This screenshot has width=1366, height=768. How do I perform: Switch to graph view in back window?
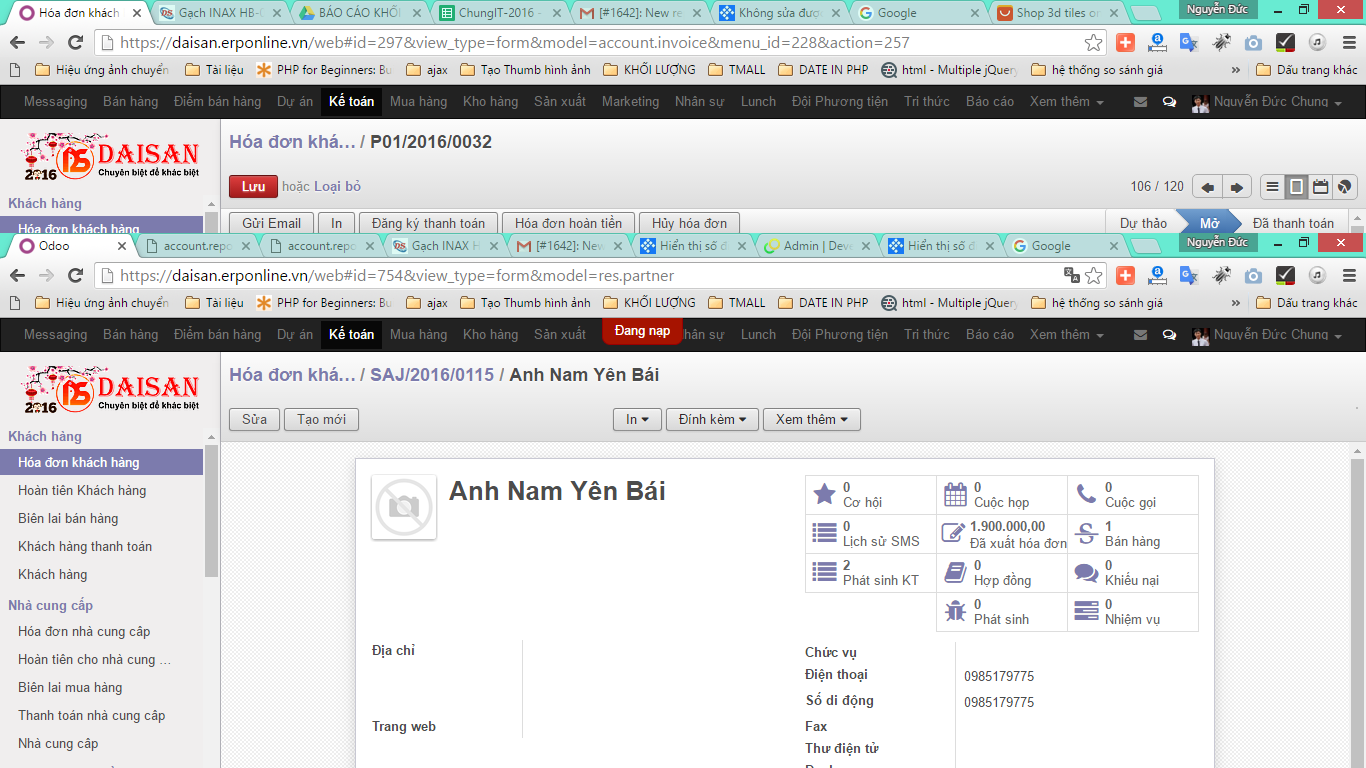(1344, 187)
